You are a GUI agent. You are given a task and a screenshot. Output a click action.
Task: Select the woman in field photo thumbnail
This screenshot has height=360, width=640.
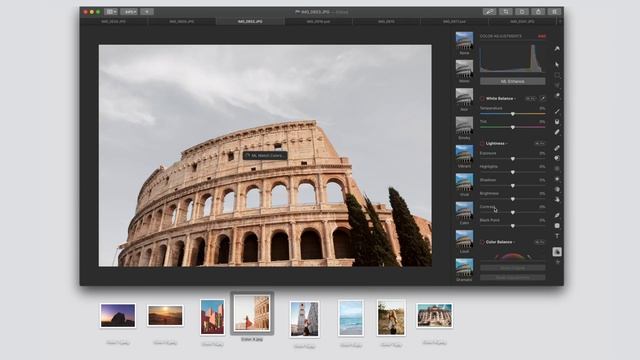tap(391, 318)
